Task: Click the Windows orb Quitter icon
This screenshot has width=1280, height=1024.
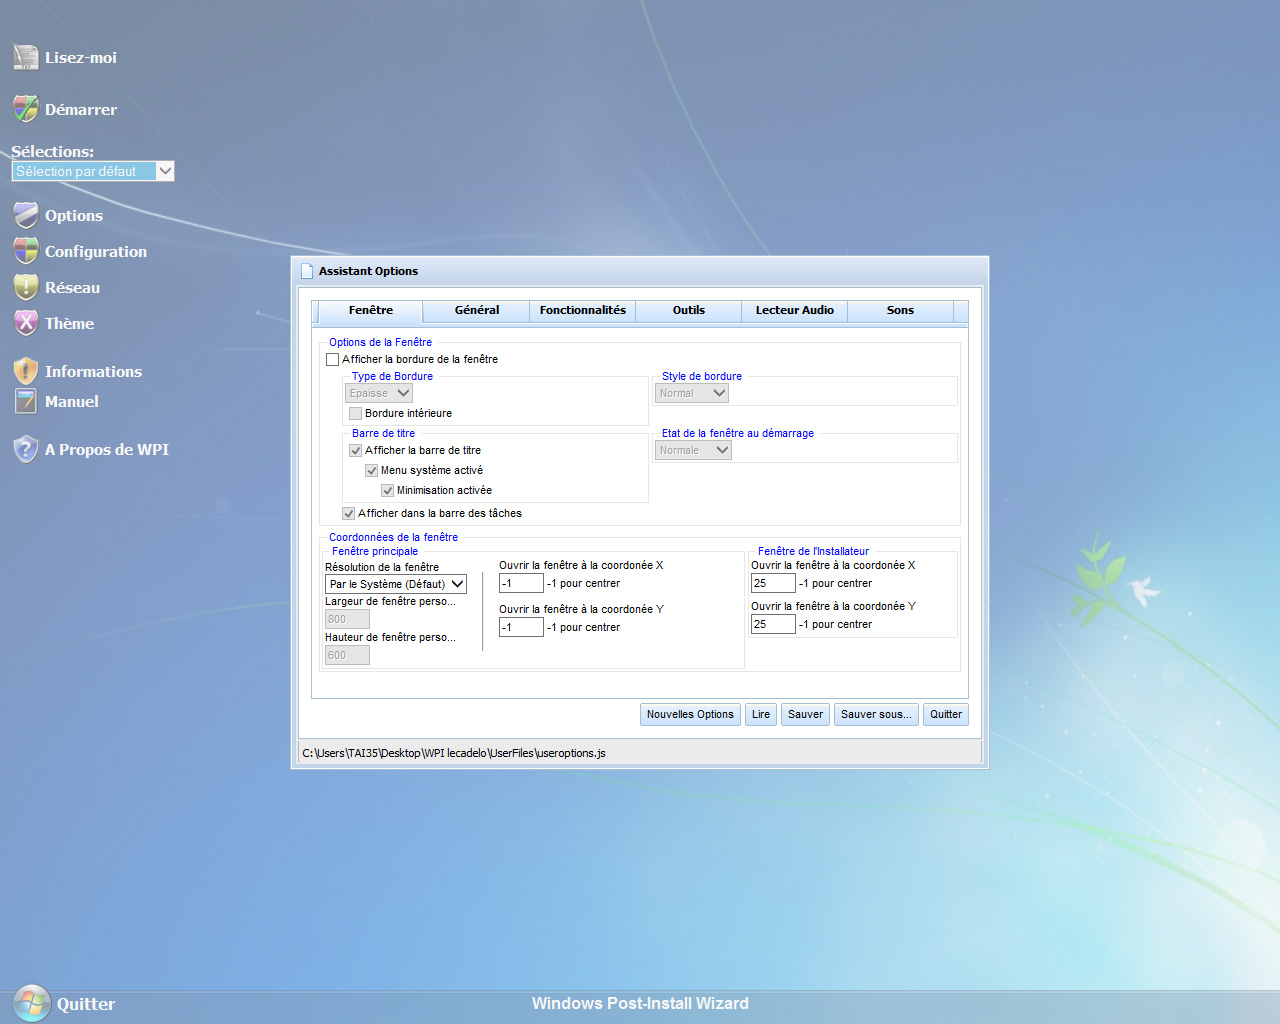Action: point(32,1003)
